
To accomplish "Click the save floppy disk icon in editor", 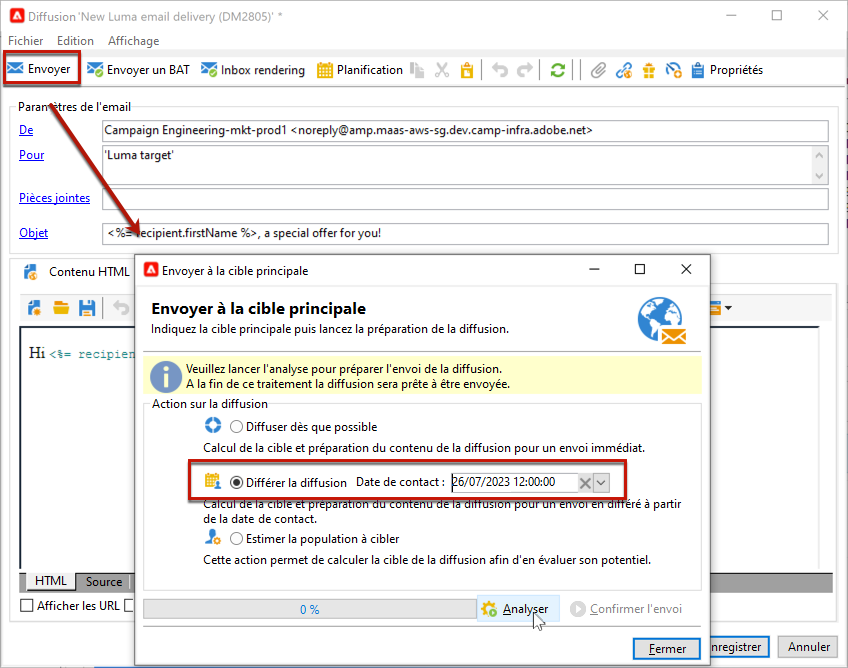I will pos(87,308).
